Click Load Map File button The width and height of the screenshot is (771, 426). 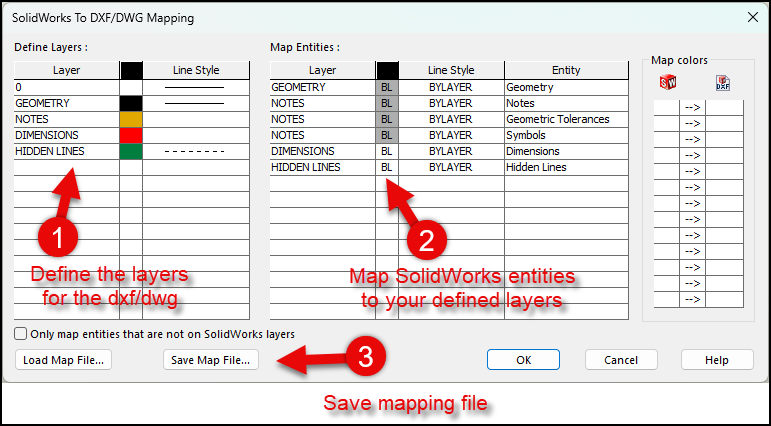(x=63, y=360)
